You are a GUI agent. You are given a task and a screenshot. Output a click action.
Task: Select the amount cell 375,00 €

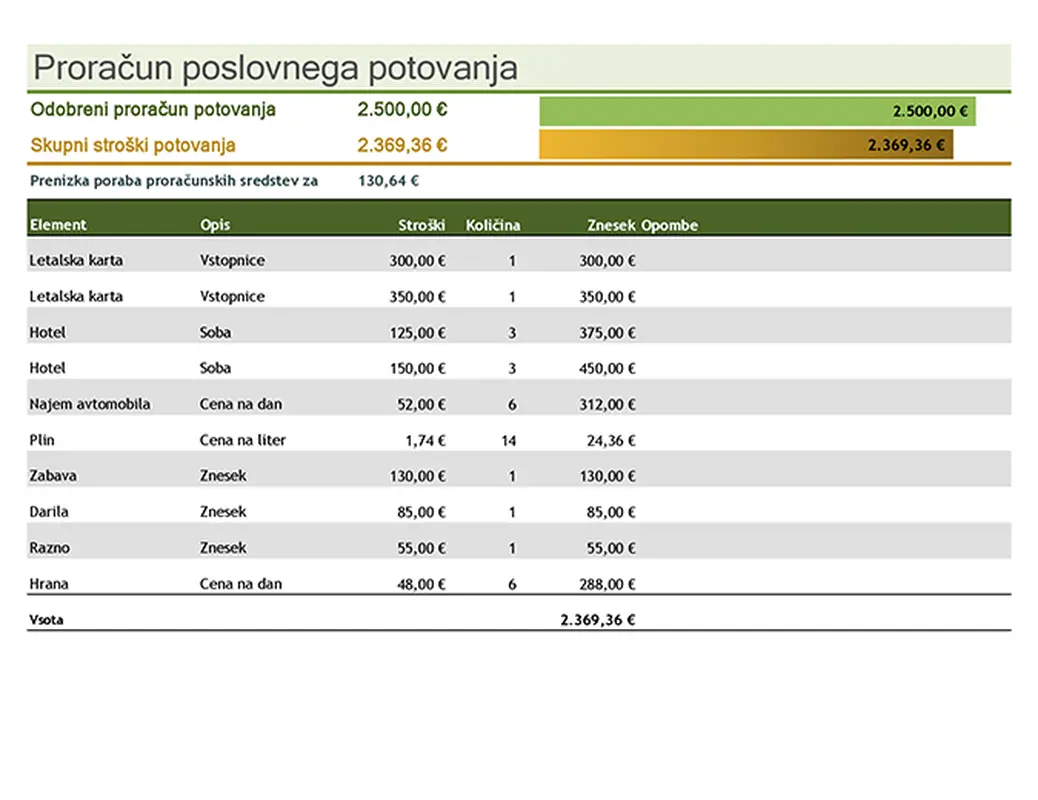607,332
